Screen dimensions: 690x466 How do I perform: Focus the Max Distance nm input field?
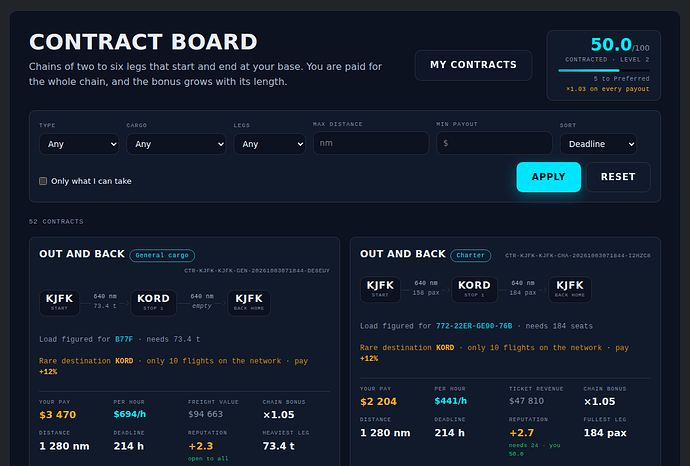click(371, 143)
